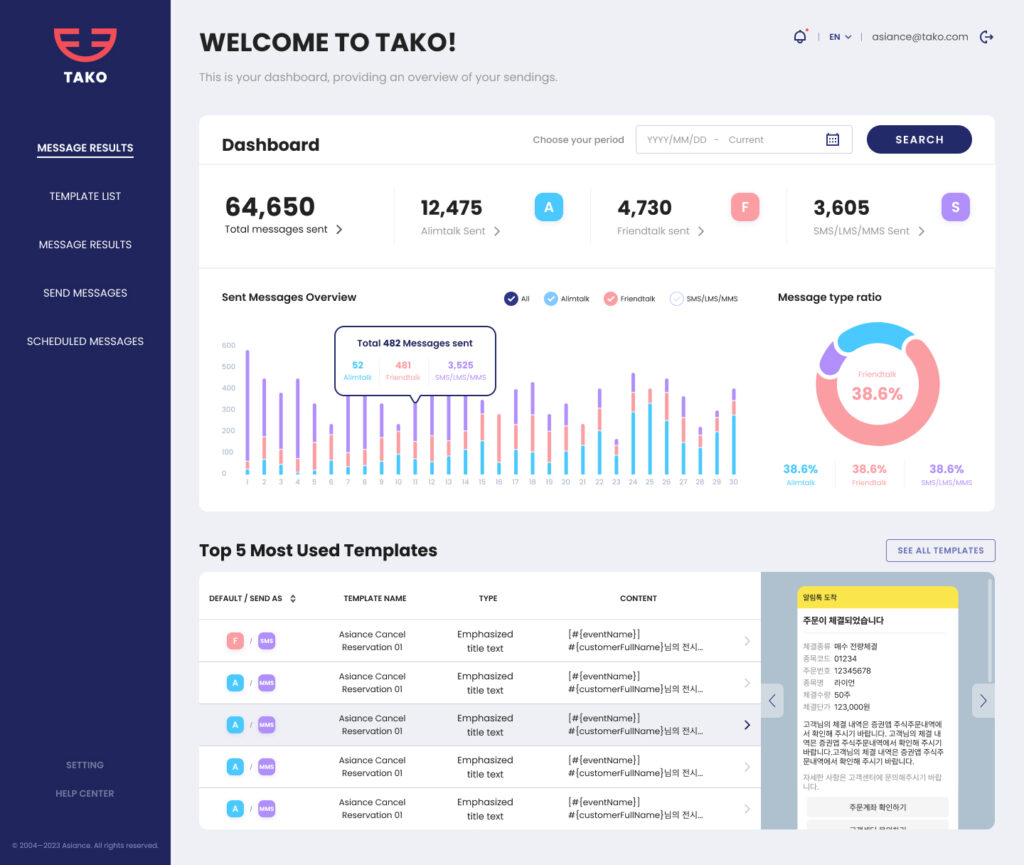
Task: Open the calendar date picker icon
Action: point(832,140)
